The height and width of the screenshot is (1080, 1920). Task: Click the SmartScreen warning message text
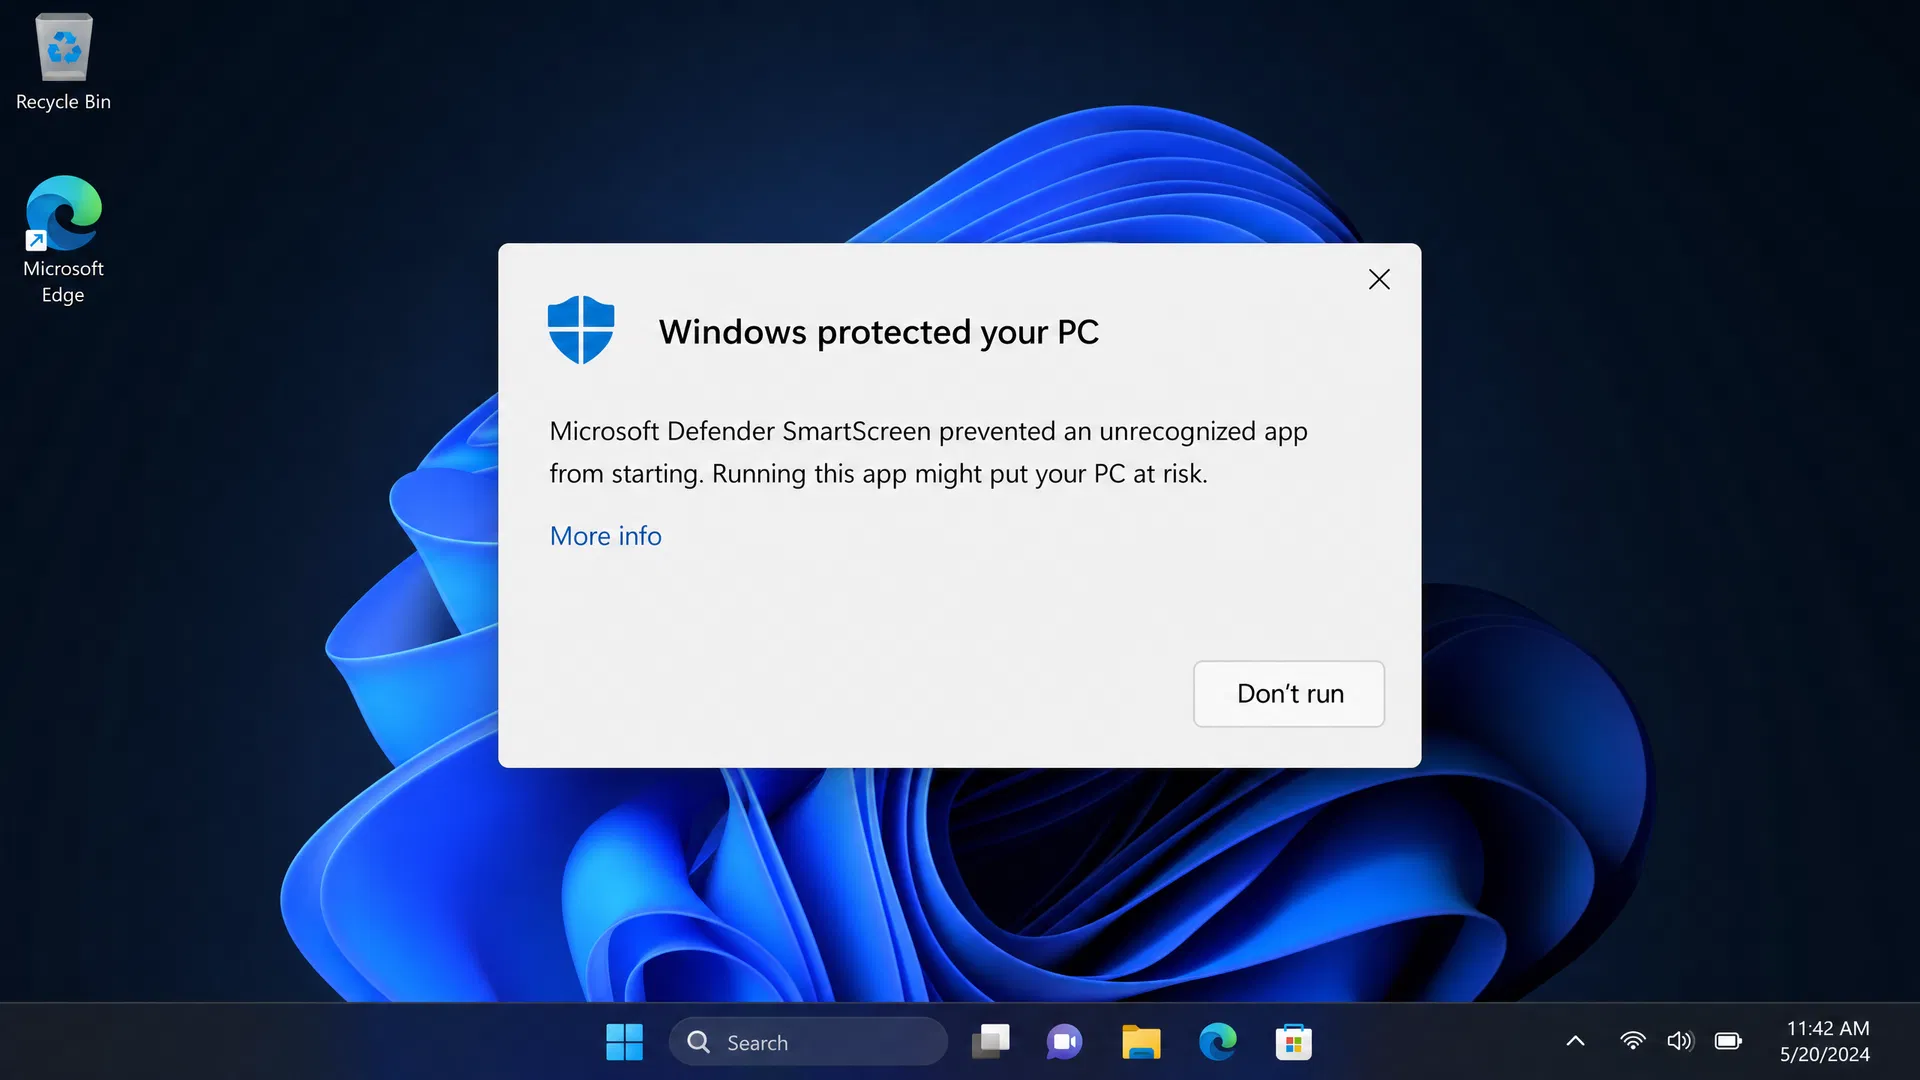[x=928, y=452]
